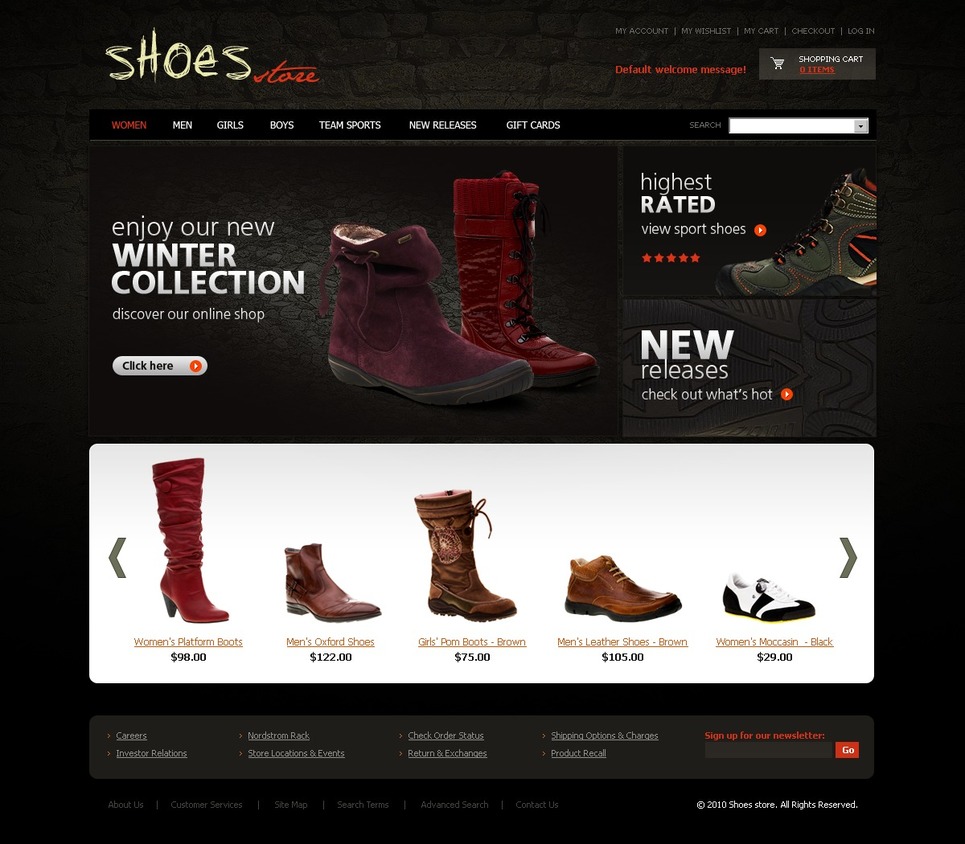Click orange arrow beside check out what's hot

[787, 395]
